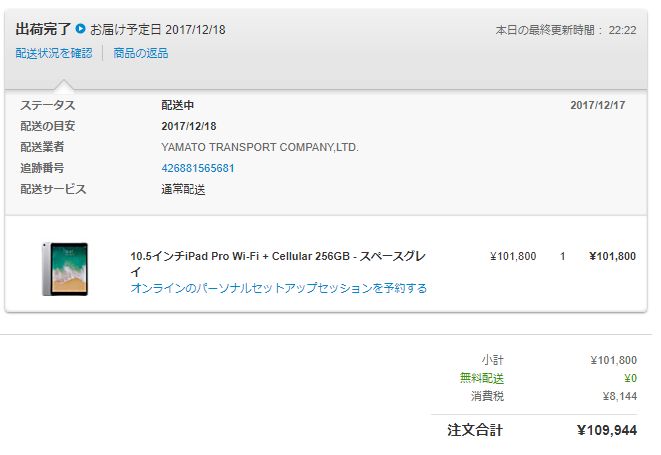The width and height of the screenshot is (661, 455).
Task: Click the 小計 subtotal label
Action: click(x=492, y=360)
